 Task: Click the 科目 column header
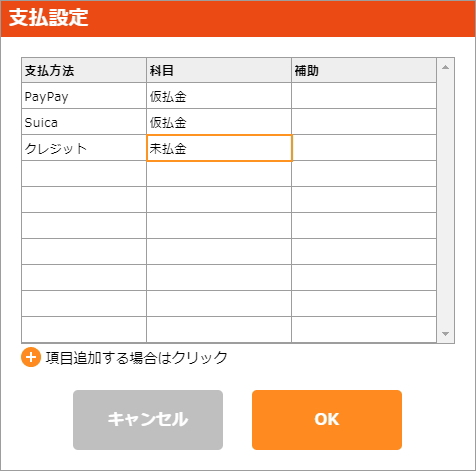(x=219, y=70)
